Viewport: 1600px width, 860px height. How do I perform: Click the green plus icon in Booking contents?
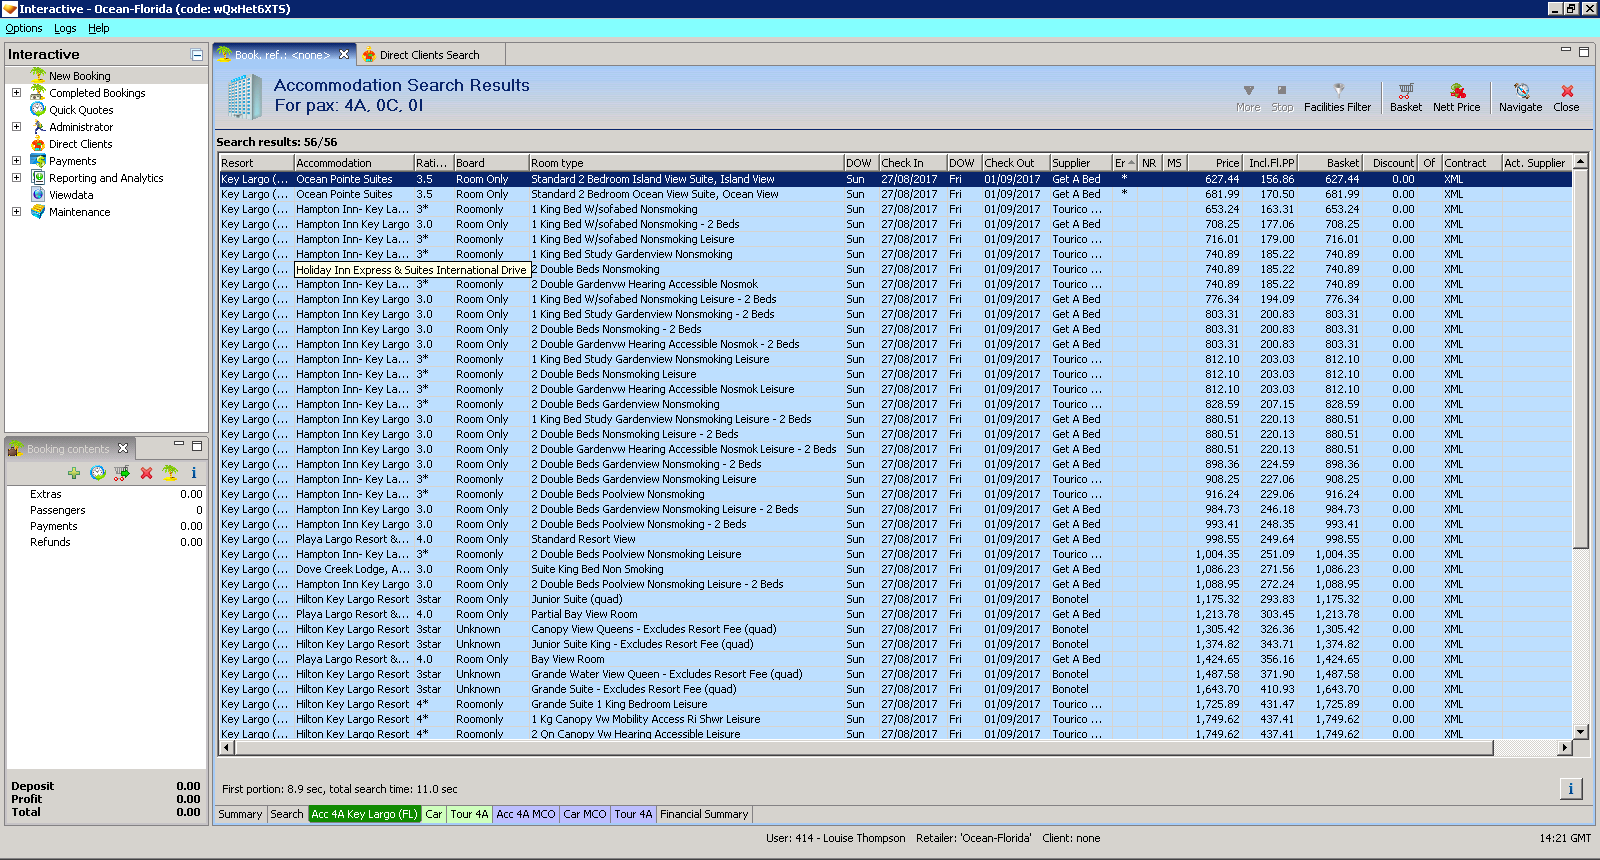pos(74,473)
